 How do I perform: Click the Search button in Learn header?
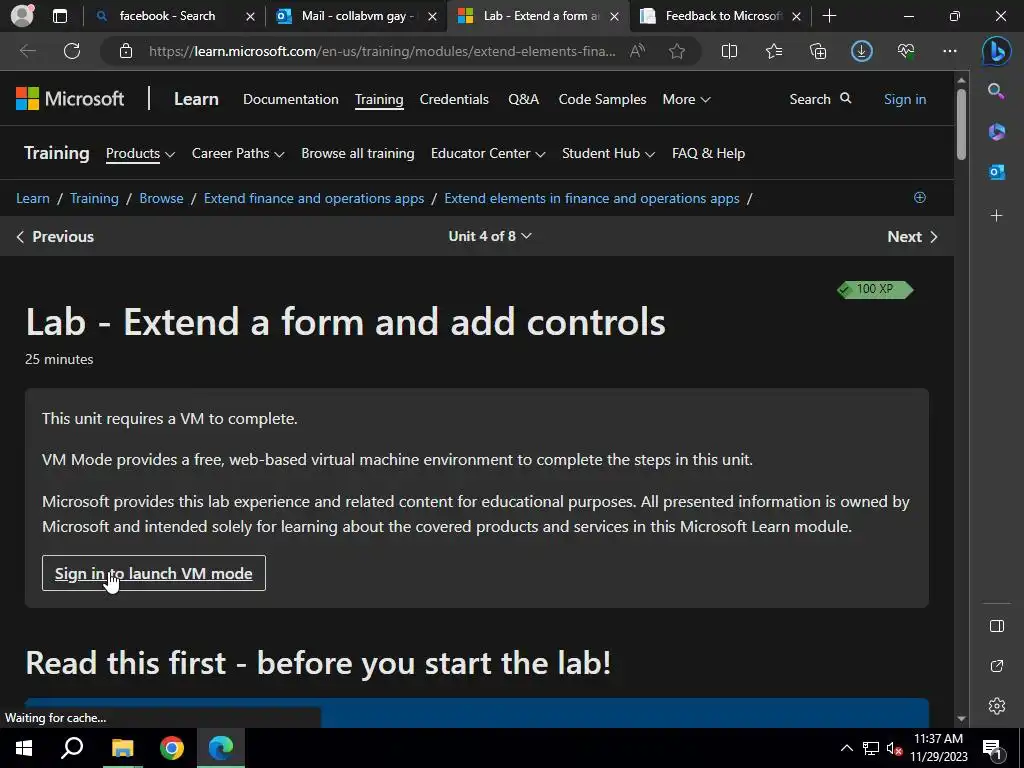click(x=820, y=99)
